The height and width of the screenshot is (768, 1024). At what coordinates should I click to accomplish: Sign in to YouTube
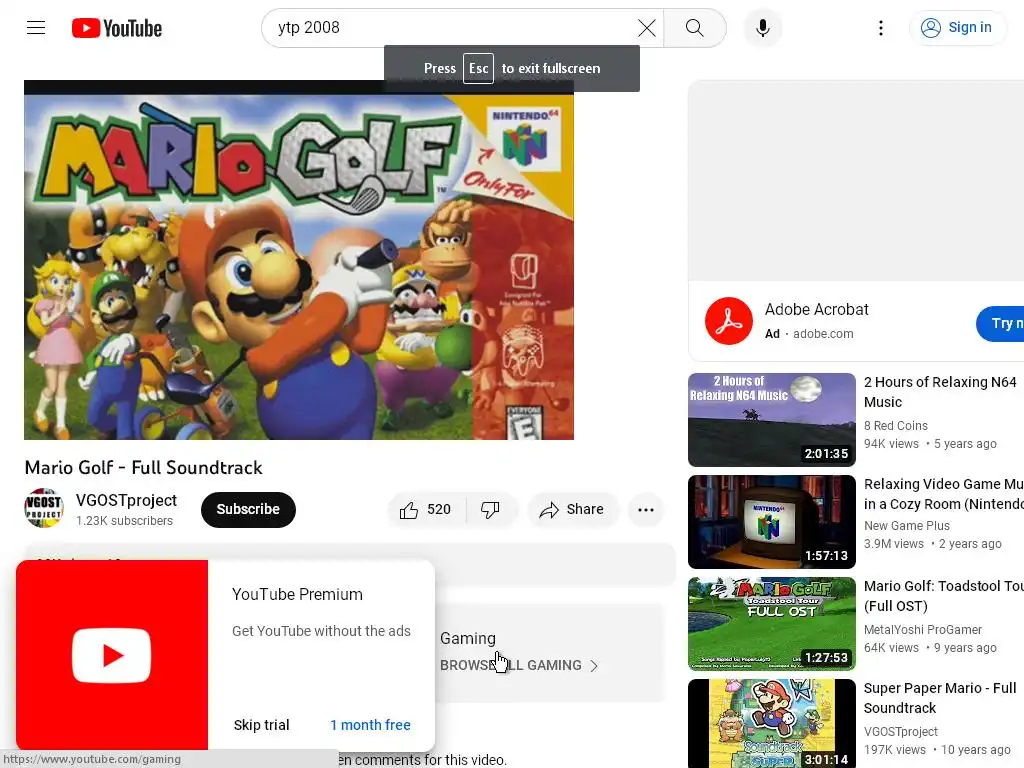click(x=958, y=28)
